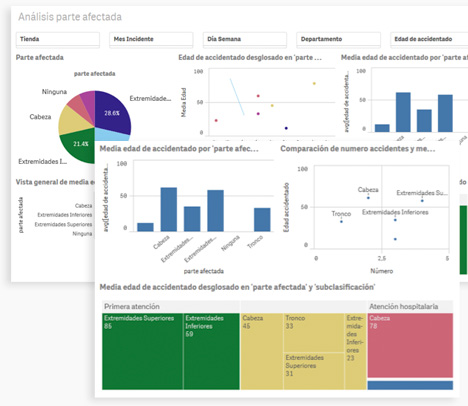
Task: Select the red Cabeza 78 treemap cell
Action: point(410,345)
